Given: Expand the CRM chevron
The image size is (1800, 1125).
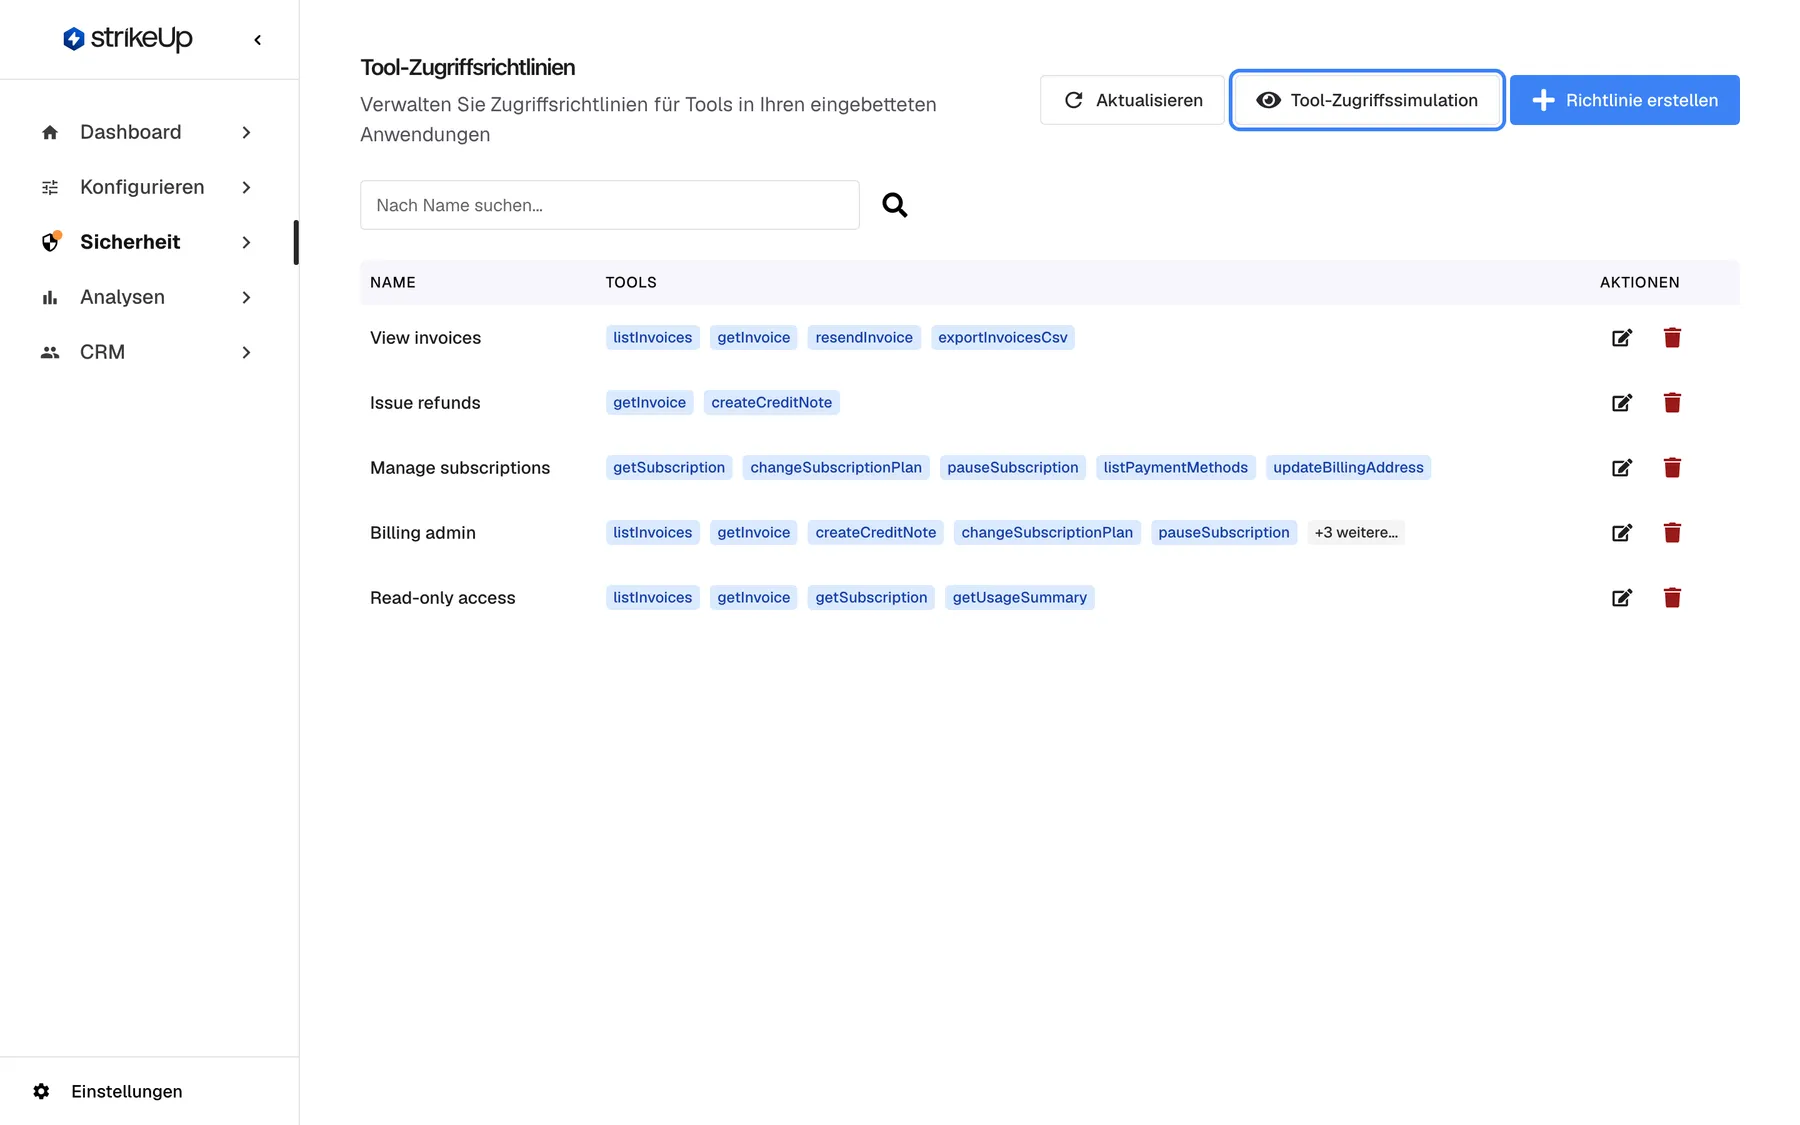Looking at the screenshot, I should (x=246, y=352).
